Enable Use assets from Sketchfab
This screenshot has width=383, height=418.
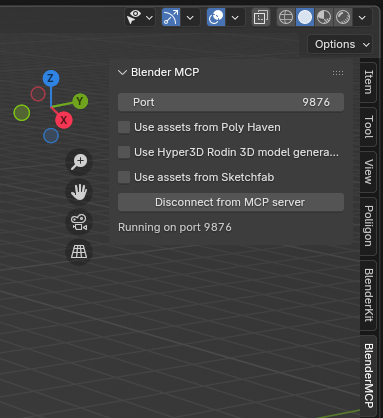pos(124,177)
